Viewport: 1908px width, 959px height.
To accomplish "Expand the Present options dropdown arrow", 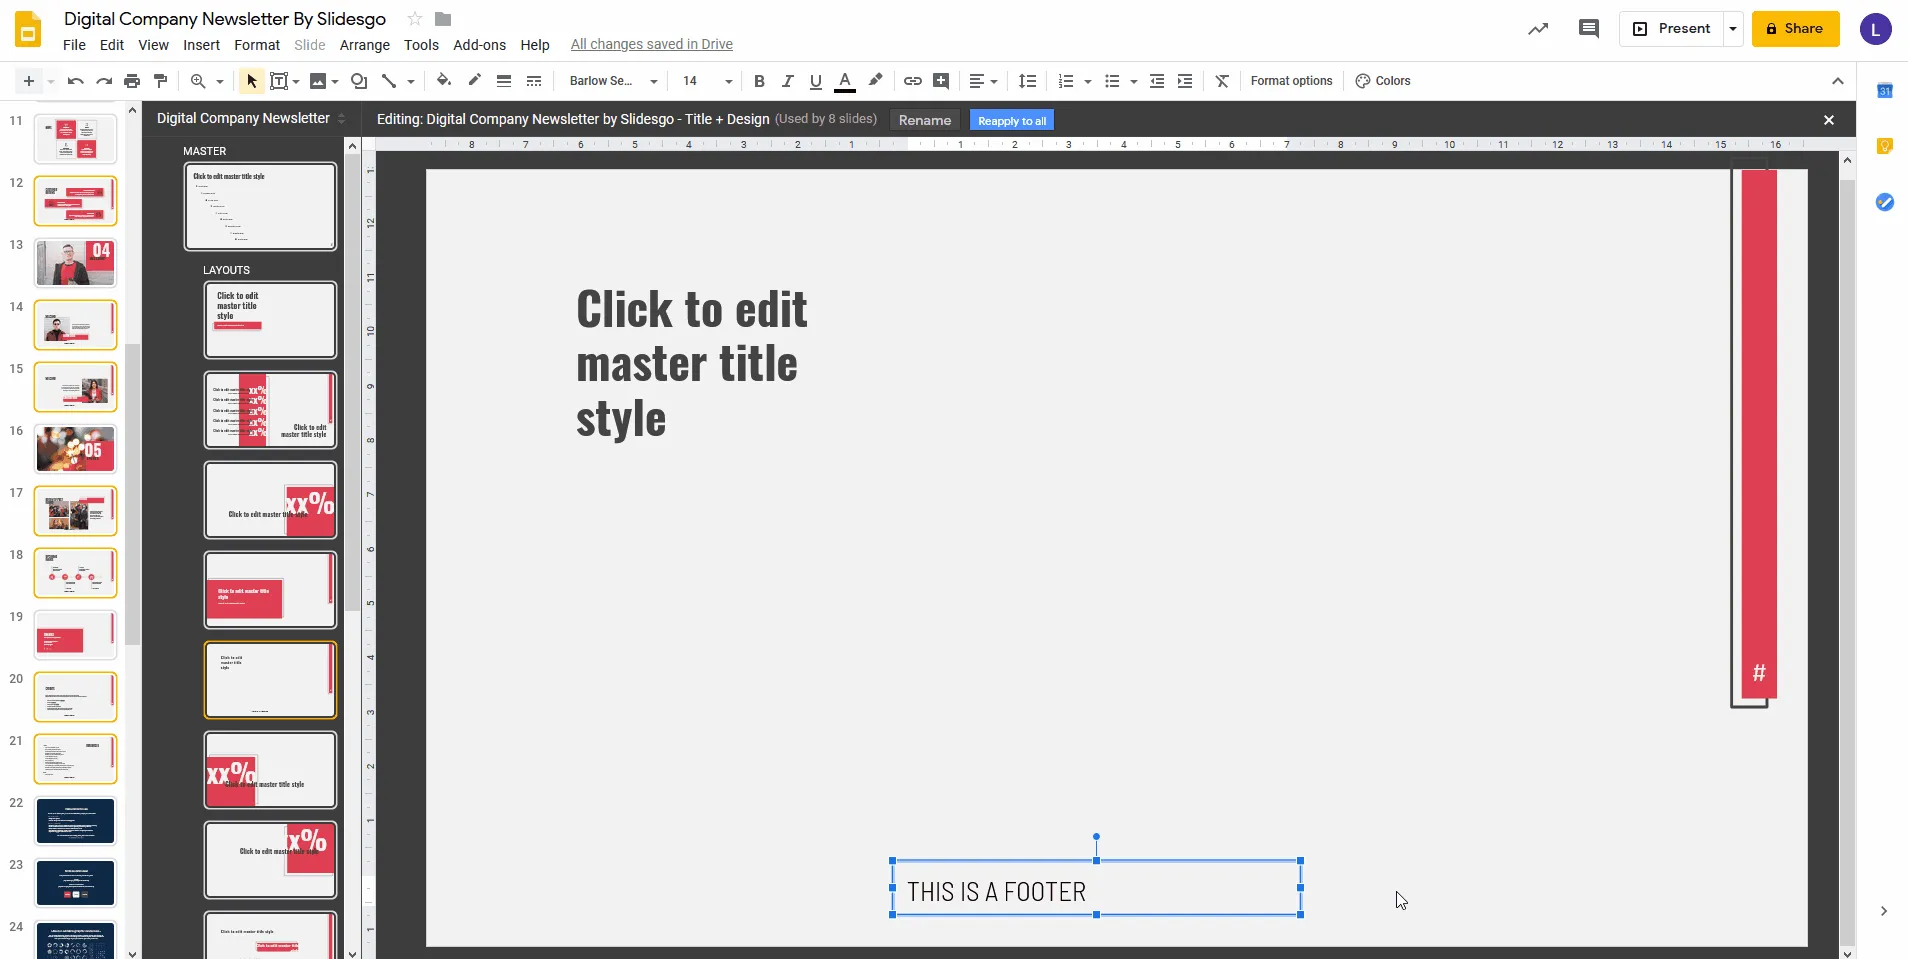I will [1733, 28].
